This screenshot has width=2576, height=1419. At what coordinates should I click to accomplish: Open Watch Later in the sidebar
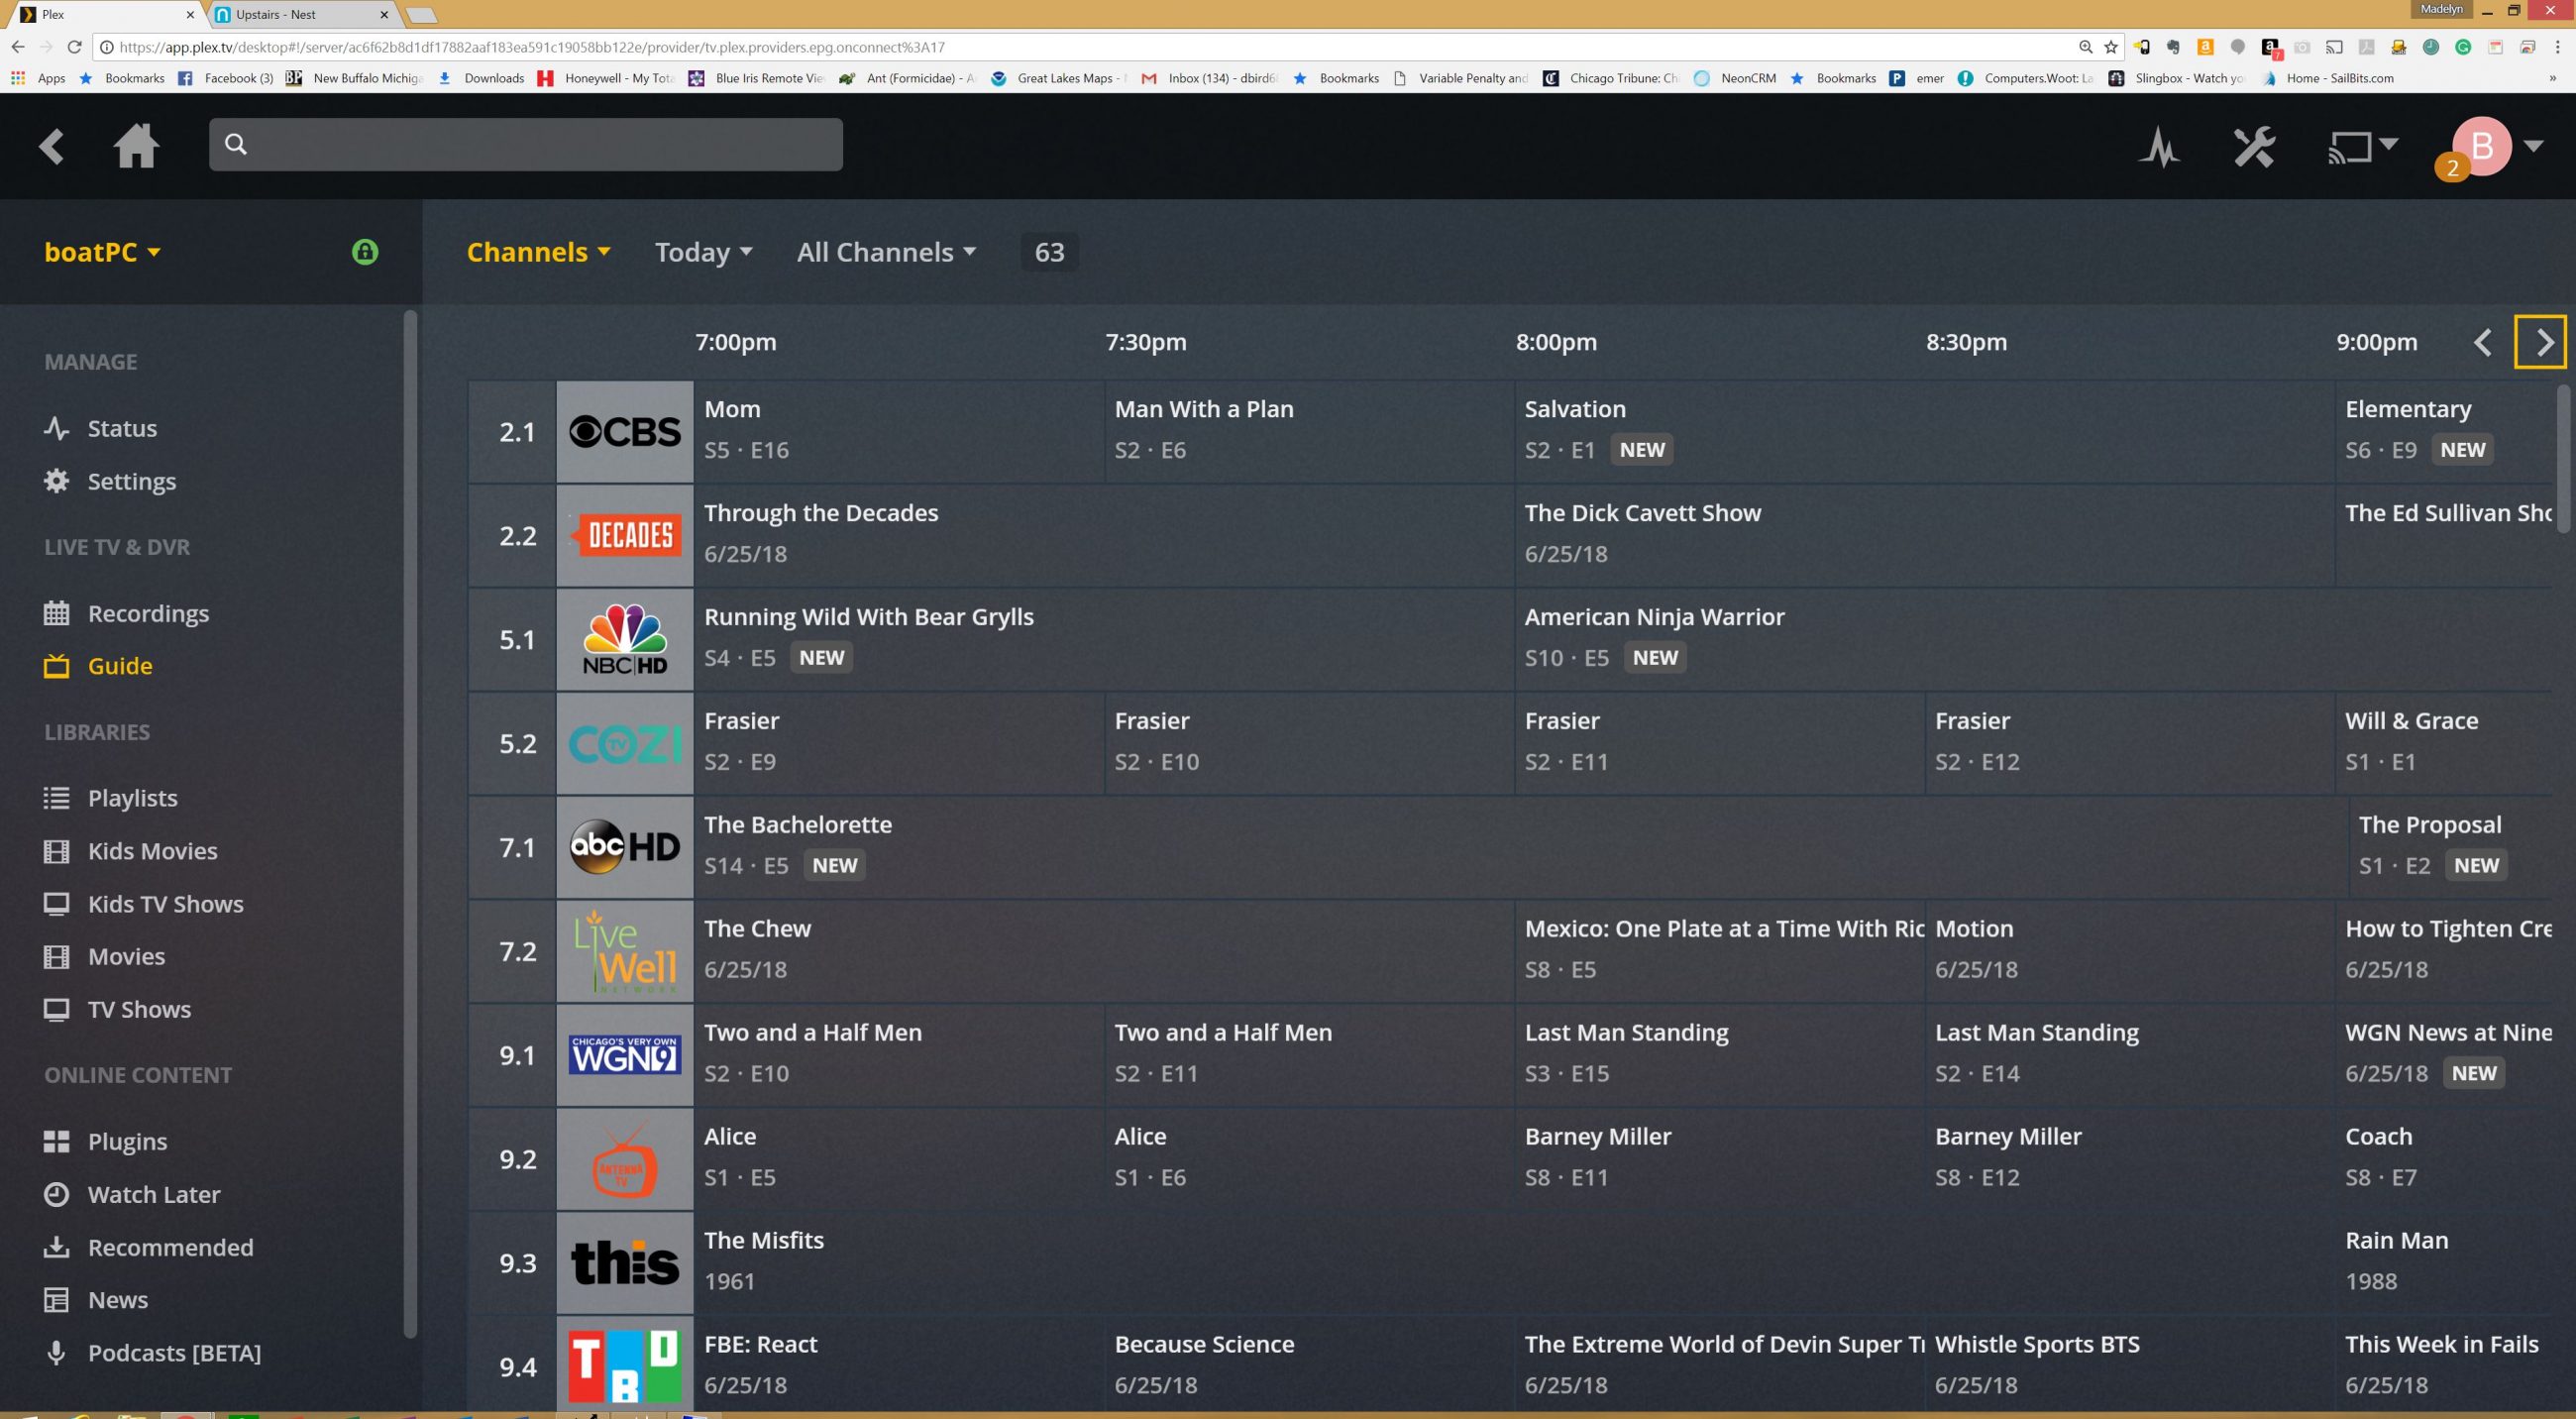pos(154,1195)
